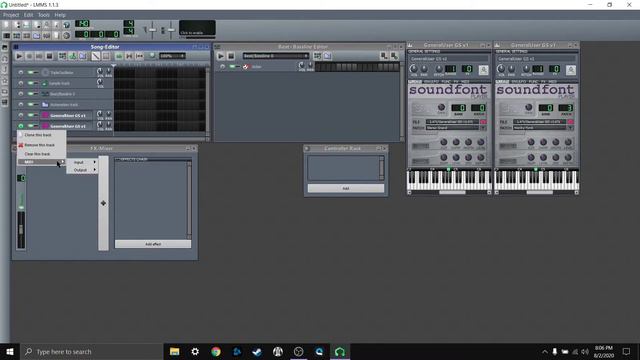The image size is (640, 360).
Task: Click CPU load widget 'Click to enable'
Action: [x=197, y=28]
